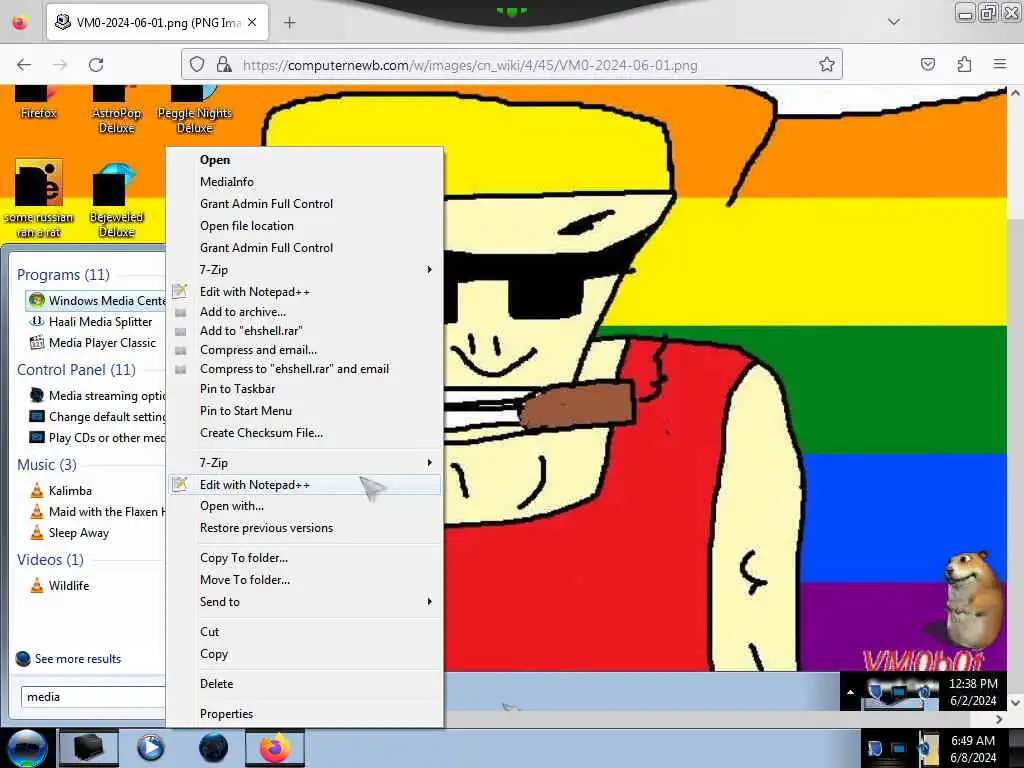Switch to the VM0-2024-06-01.png tab
The image size is (1024, 768).
click(x=157, y=22)
